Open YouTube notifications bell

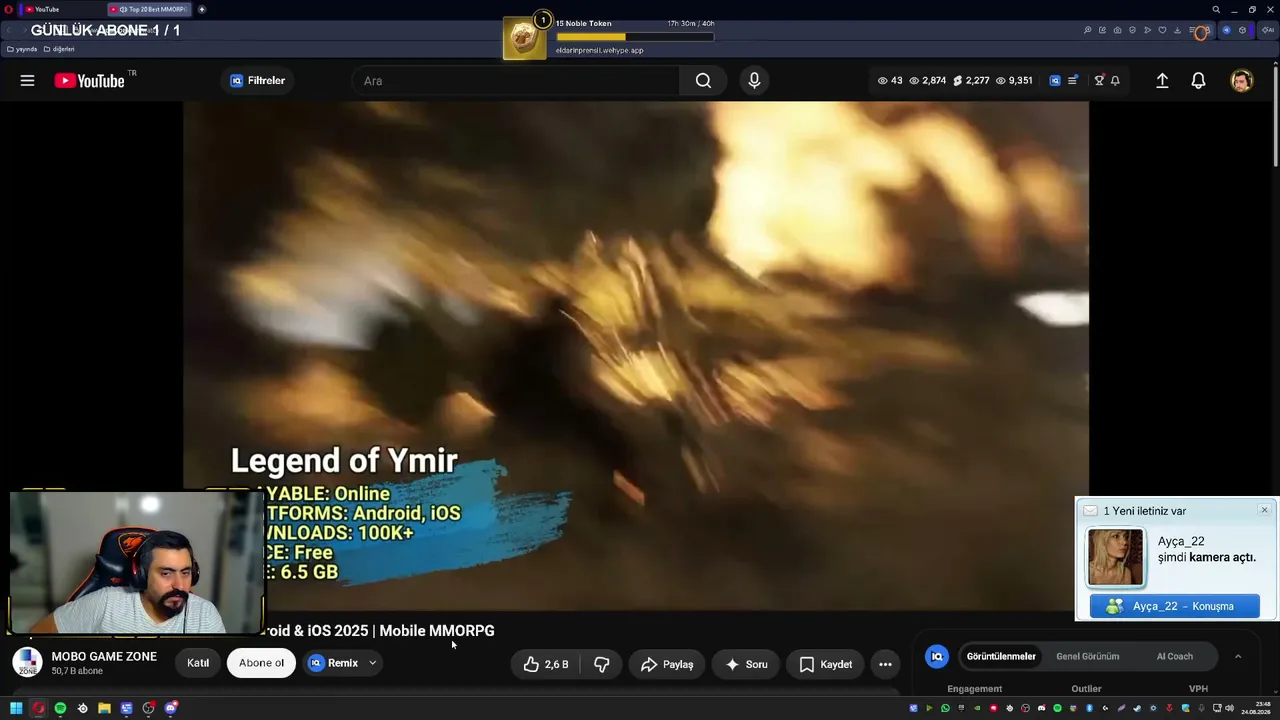pos(1198,81)
